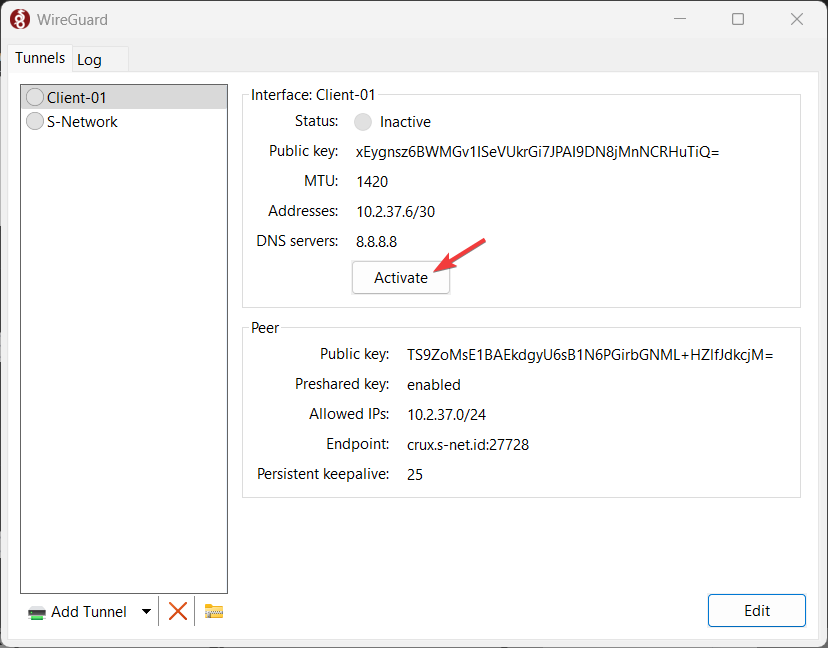This screenshot has height=648, width=828.
Task: Click the S-Network status circle icon
Action: point(35,121)
